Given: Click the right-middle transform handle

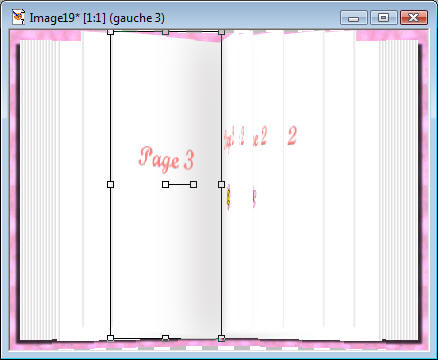Looking at the screenshot, I should click(x=221, y=184).
